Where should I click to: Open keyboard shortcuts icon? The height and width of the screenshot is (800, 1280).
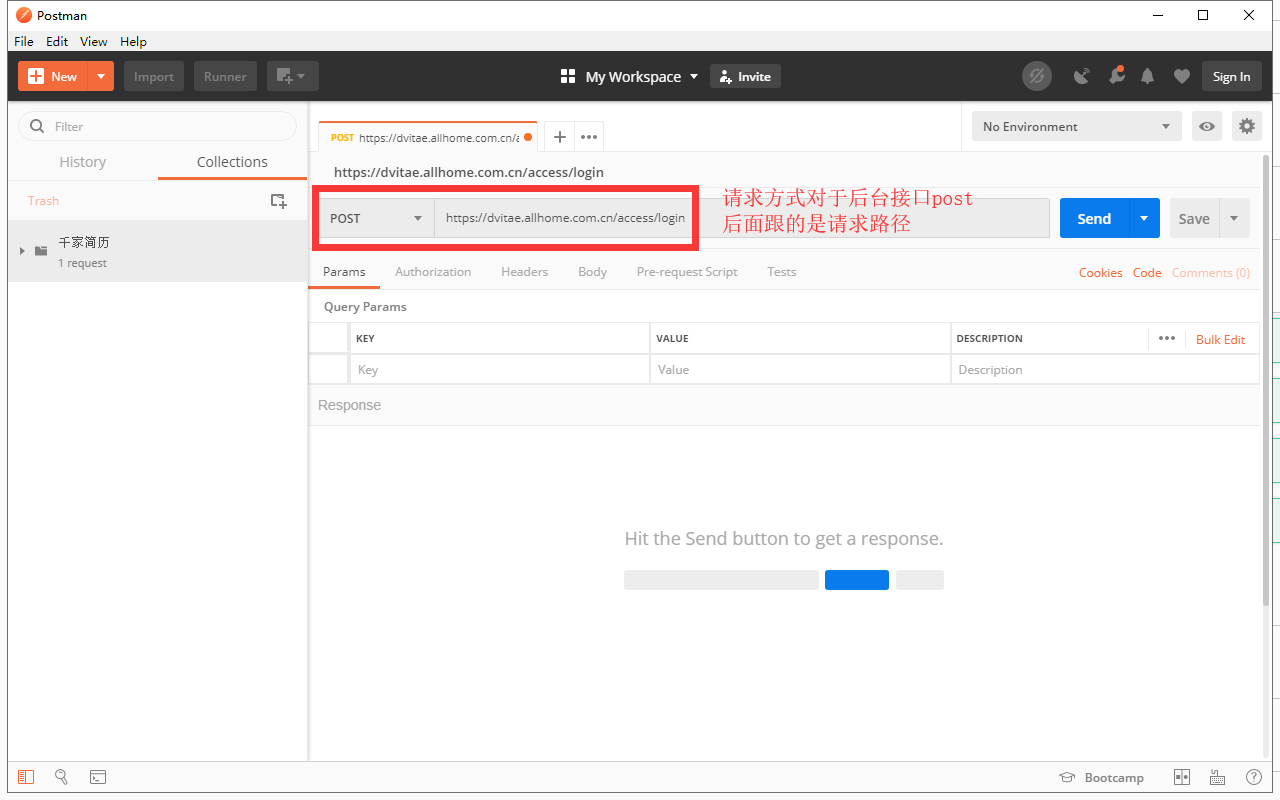pyautogui.click(x=1217, y=777)
